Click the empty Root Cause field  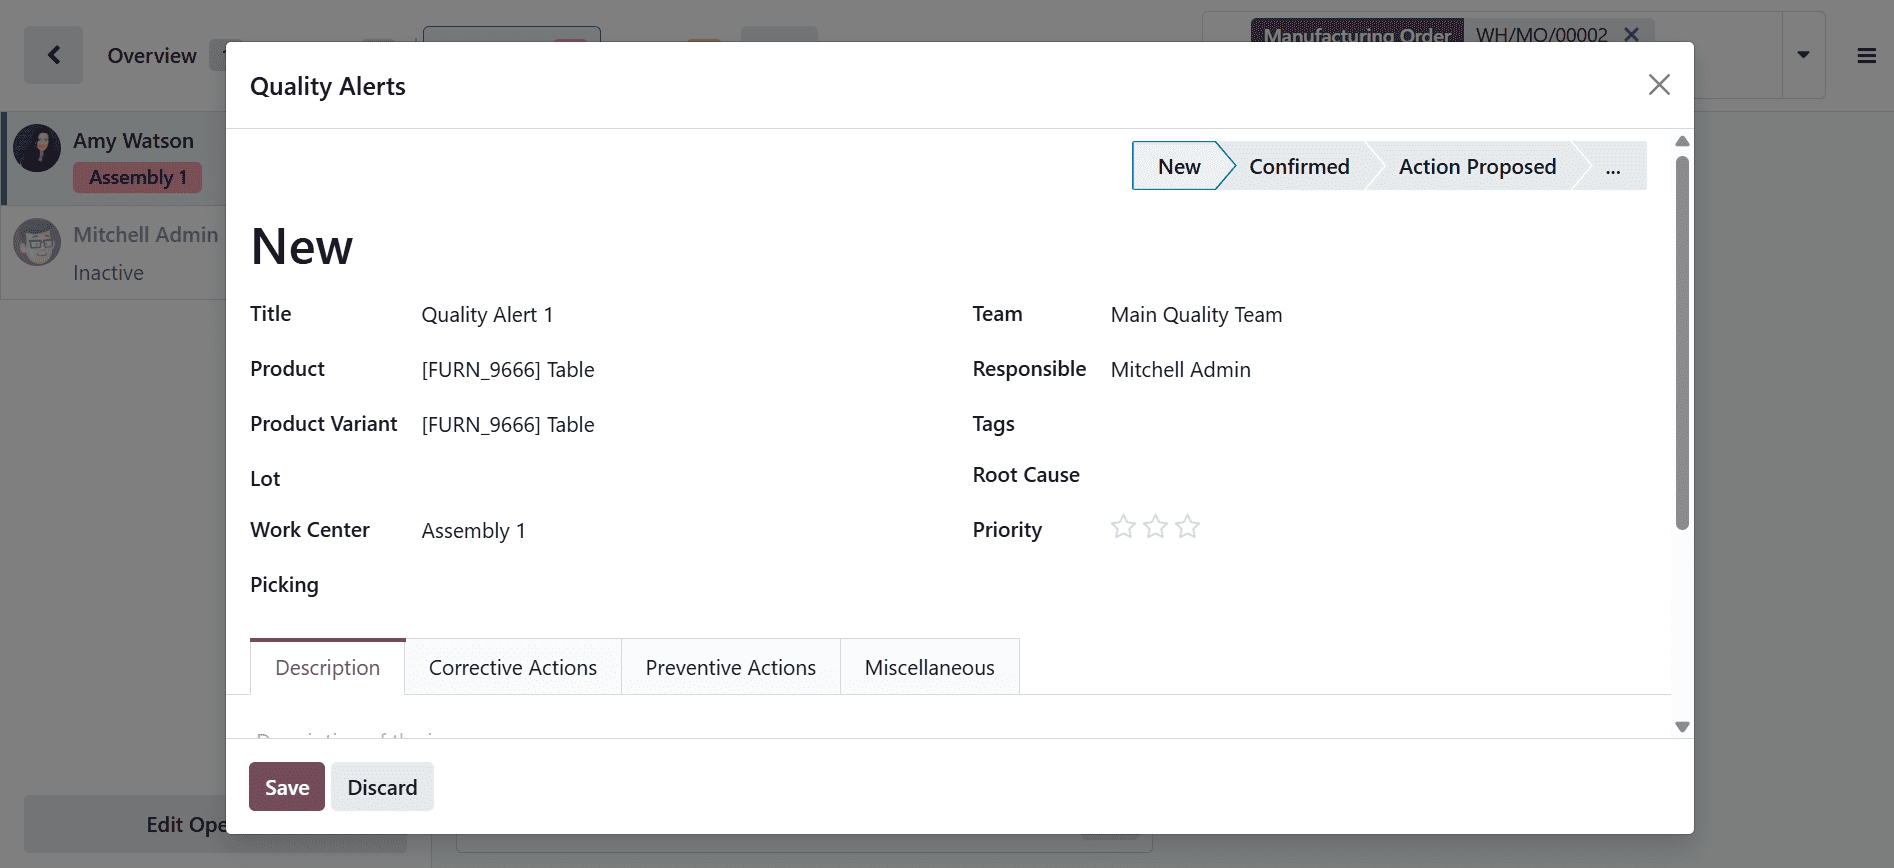(1378, 475)
